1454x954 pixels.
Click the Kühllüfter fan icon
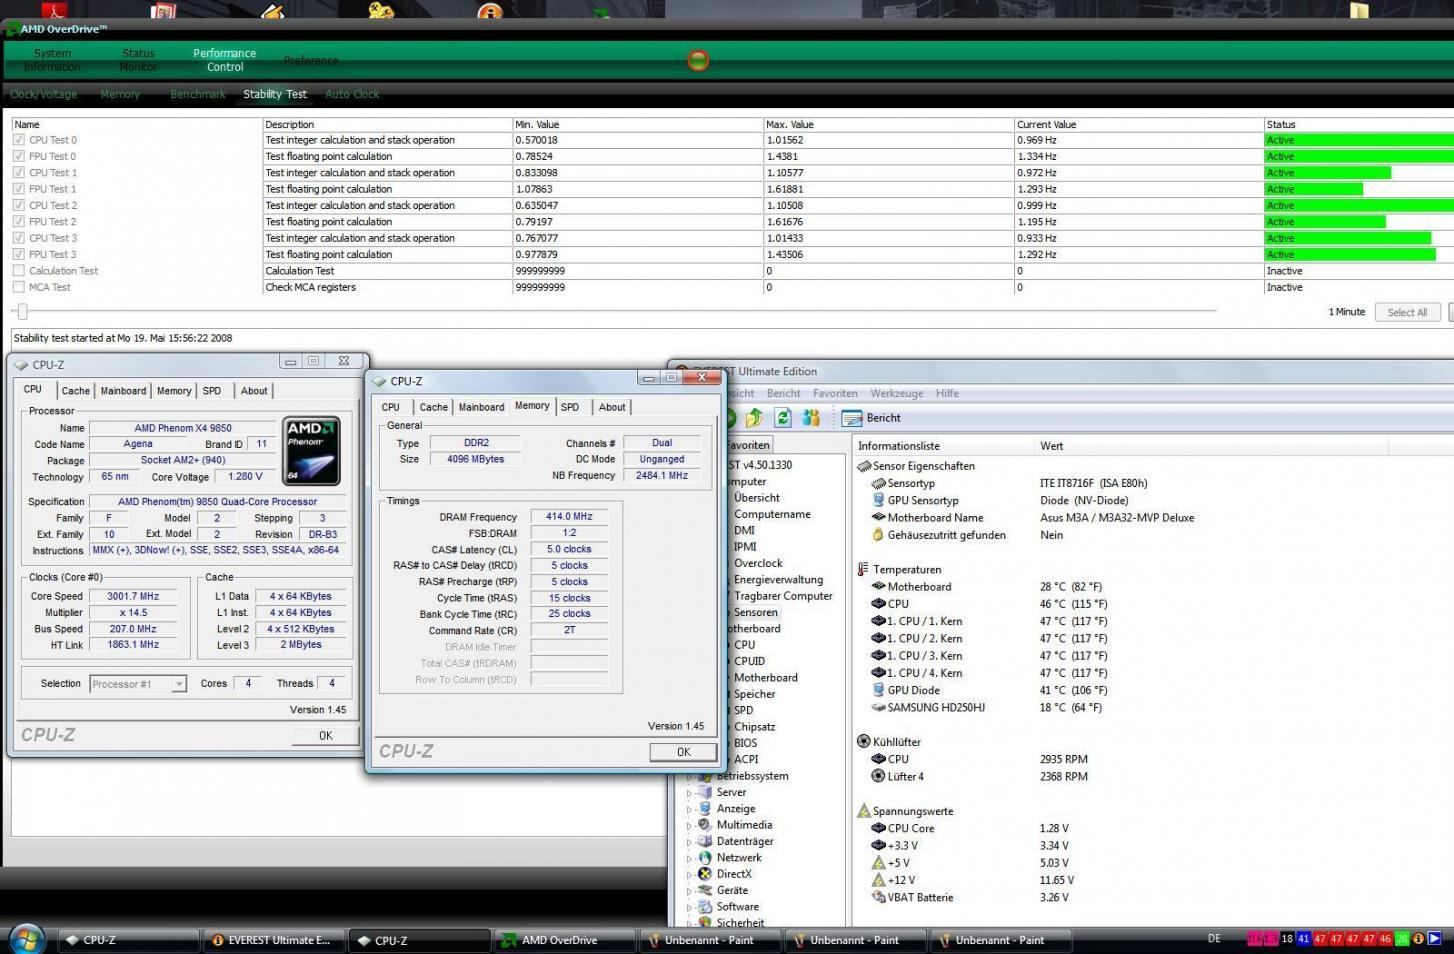coord(864,742)
